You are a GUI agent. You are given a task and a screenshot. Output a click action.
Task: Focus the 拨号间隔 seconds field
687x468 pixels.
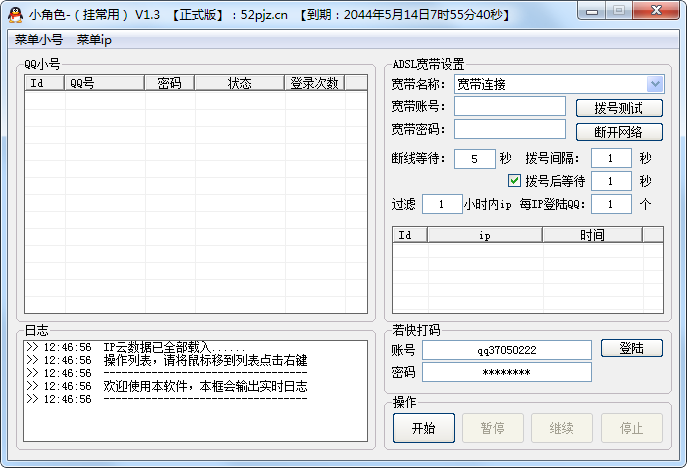pyautogui.click(x=610, y=158)
